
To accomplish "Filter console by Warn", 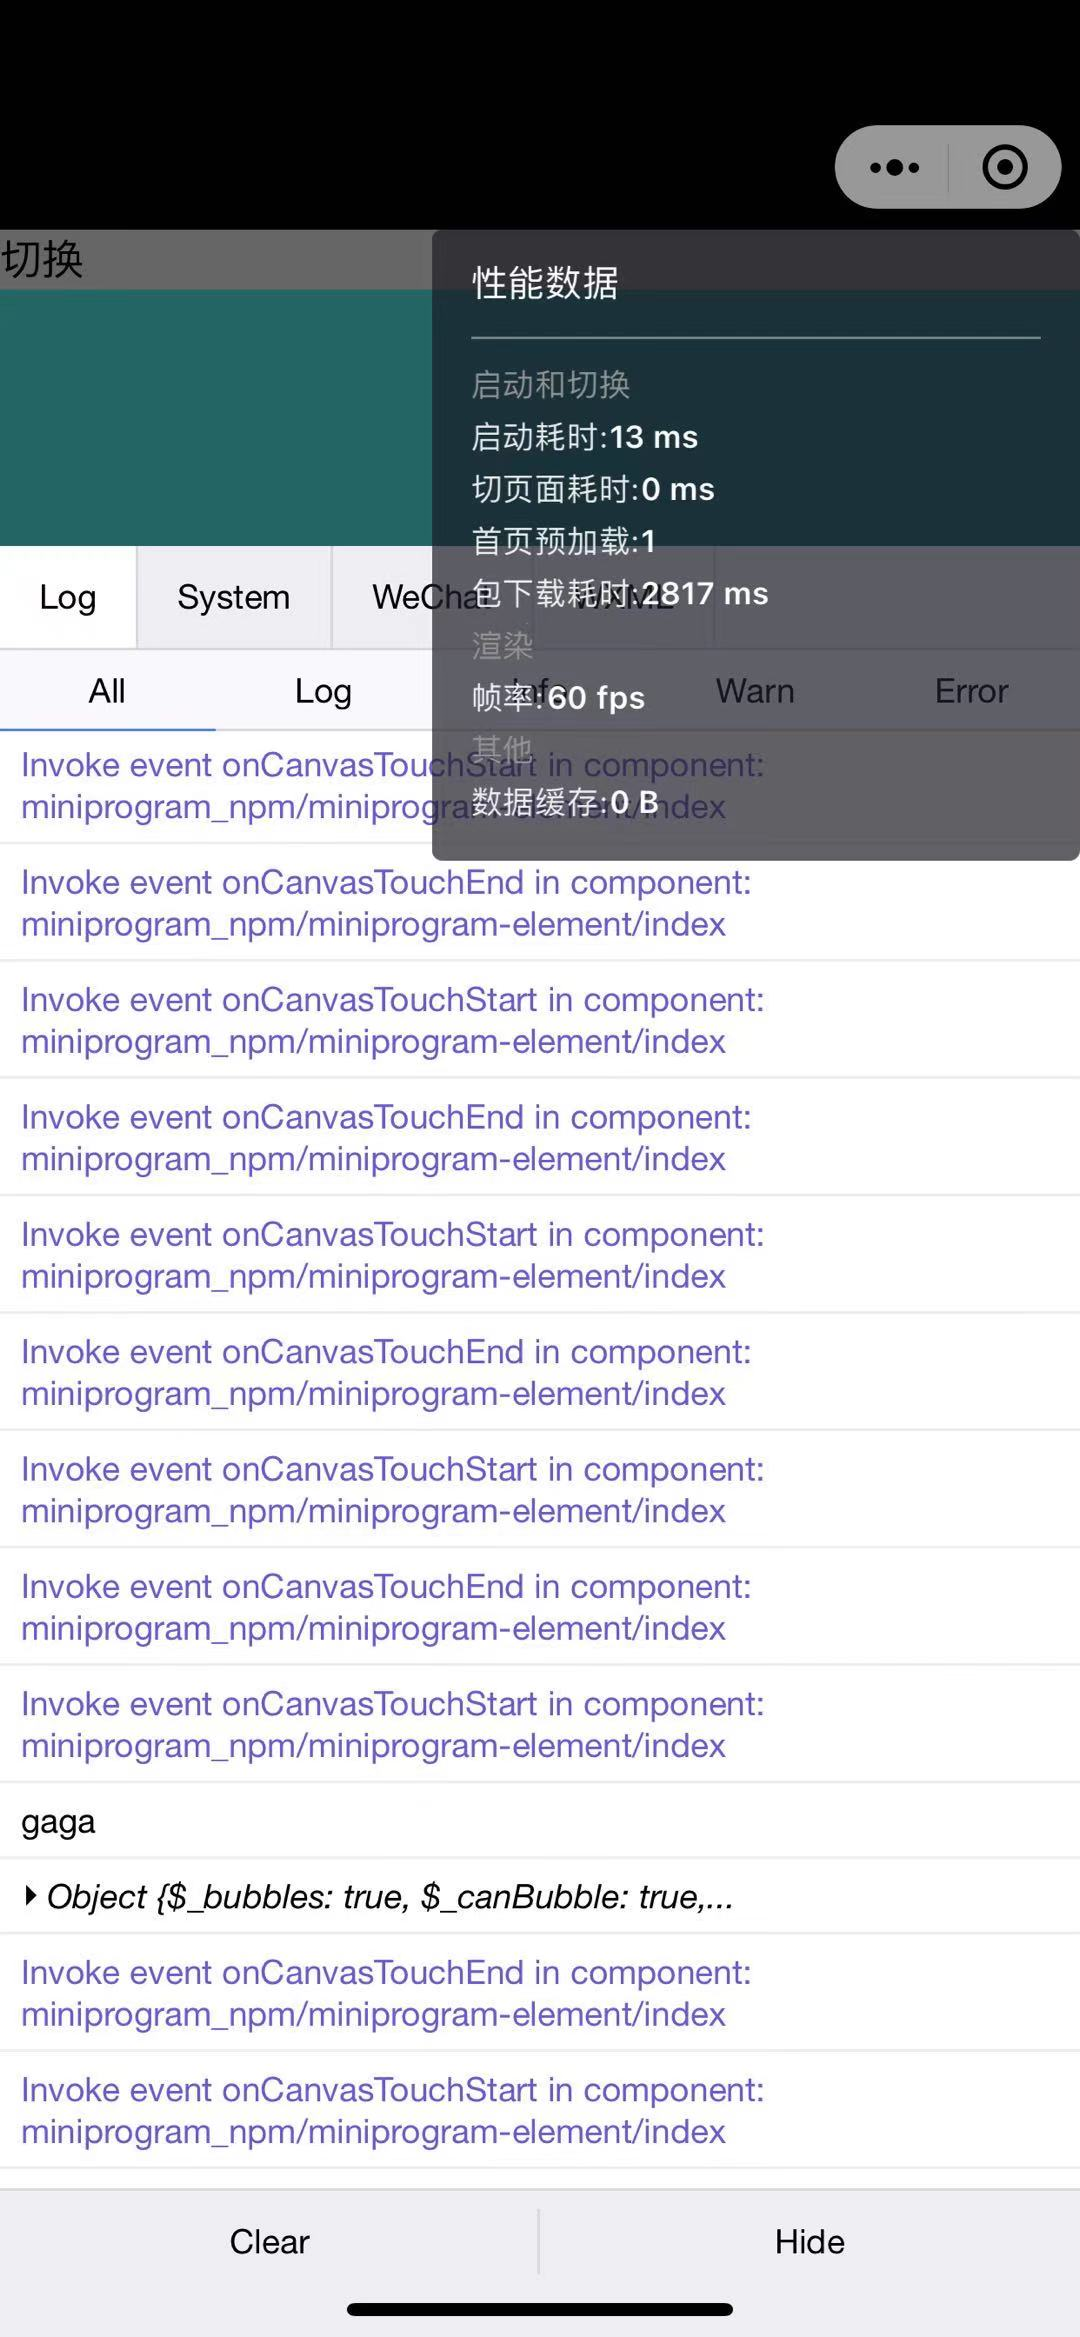I will pos(754,690).
